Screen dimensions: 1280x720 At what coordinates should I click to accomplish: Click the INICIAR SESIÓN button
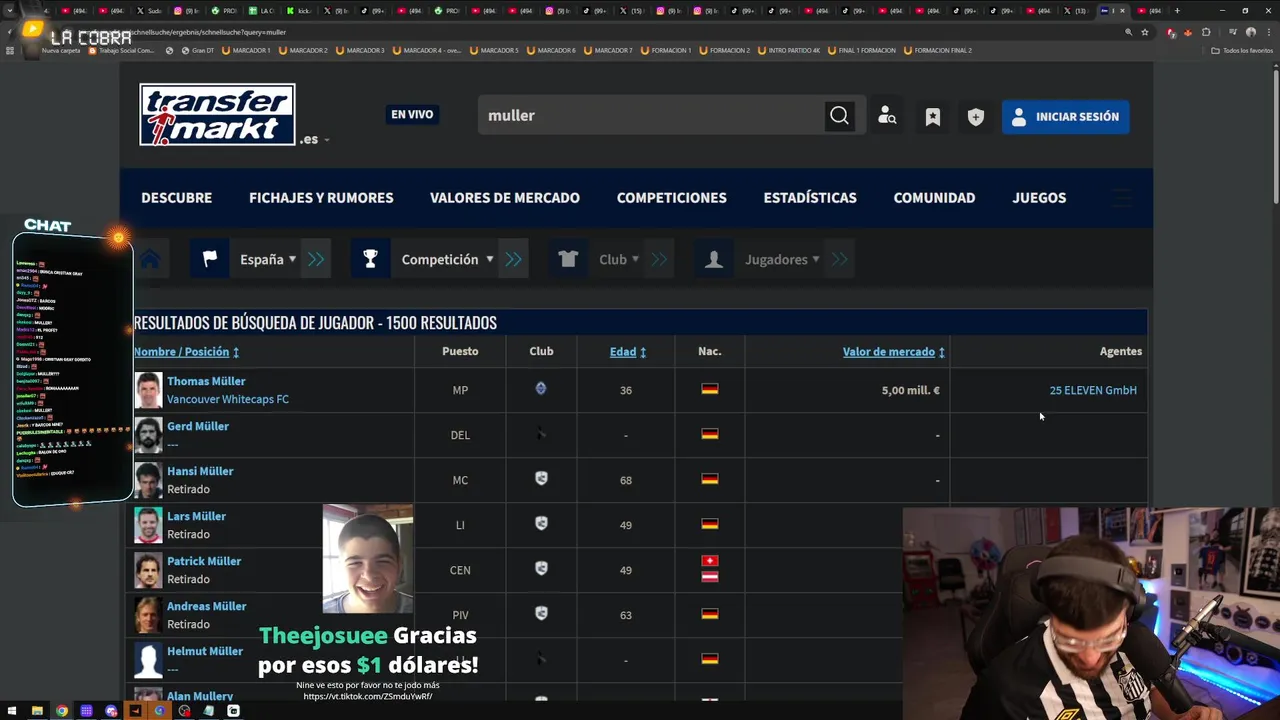(x=1066, y=117)
